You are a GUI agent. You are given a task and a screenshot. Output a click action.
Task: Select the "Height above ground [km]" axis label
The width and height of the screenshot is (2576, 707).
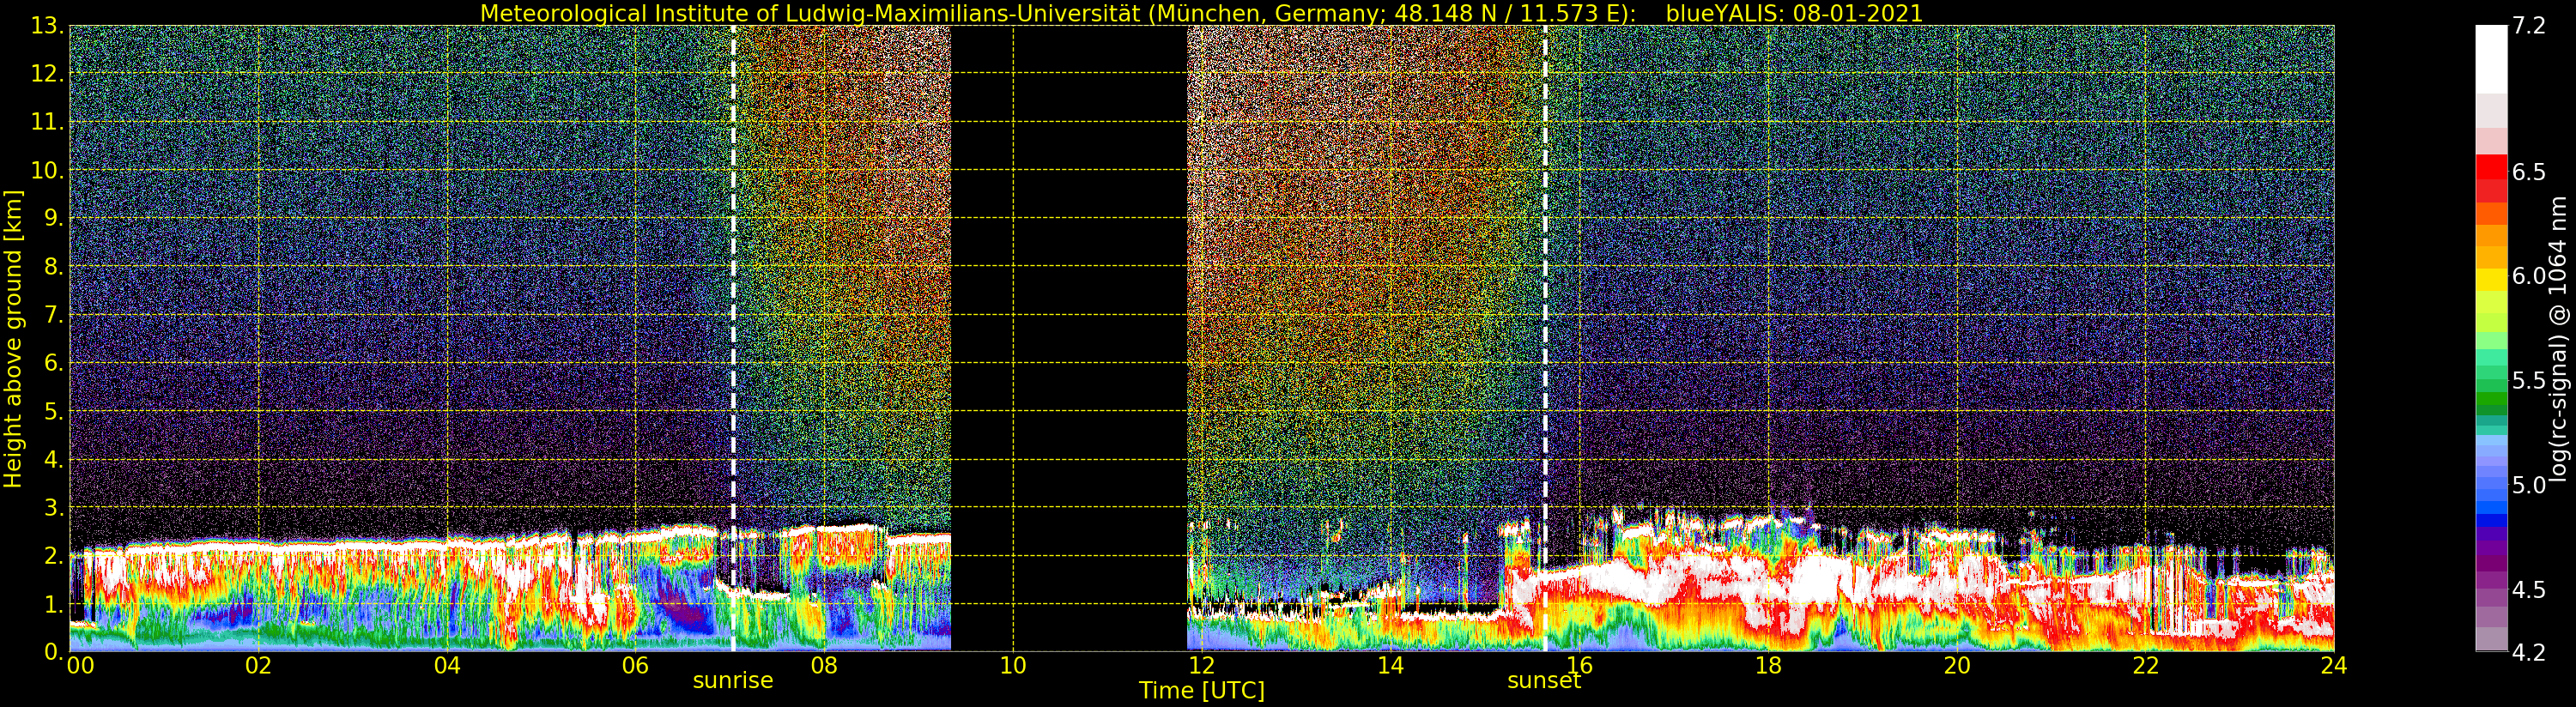tap(13, 339)
